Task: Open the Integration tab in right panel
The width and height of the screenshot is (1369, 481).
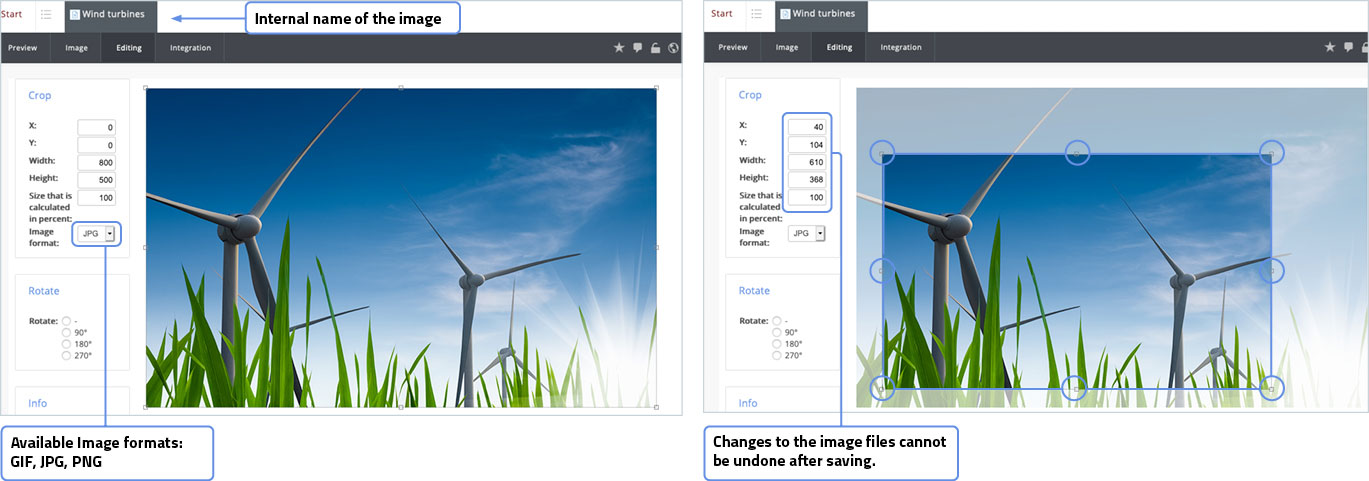Action: 901,47
